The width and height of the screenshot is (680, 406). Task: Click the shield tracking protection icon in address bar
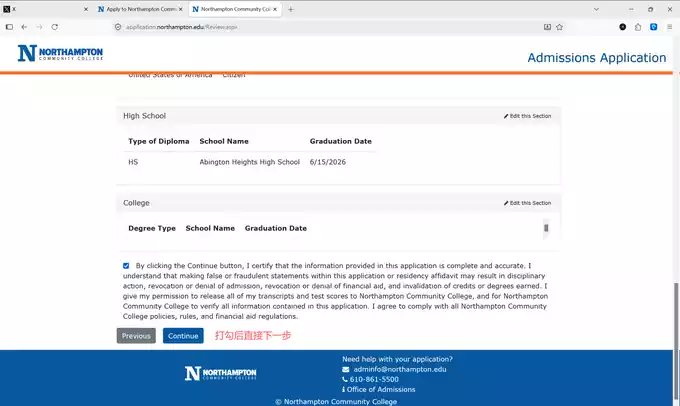[x=118, y=27]
